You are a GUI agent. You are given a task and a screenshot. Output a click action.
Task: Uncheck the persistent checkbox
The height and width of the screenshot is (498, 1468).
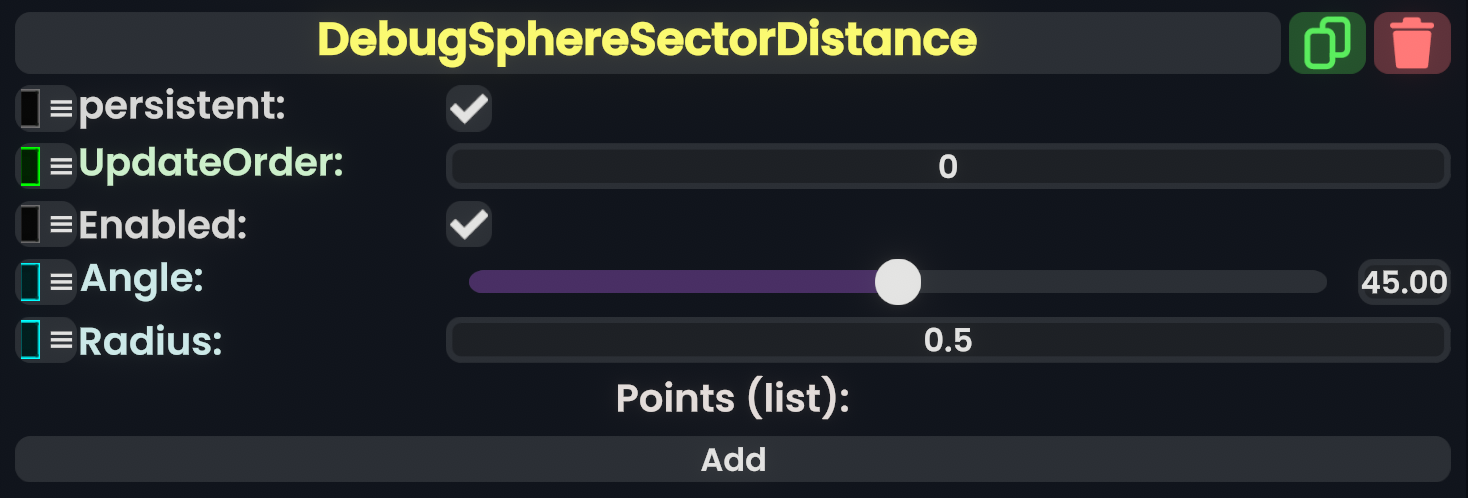click(469, 108)
